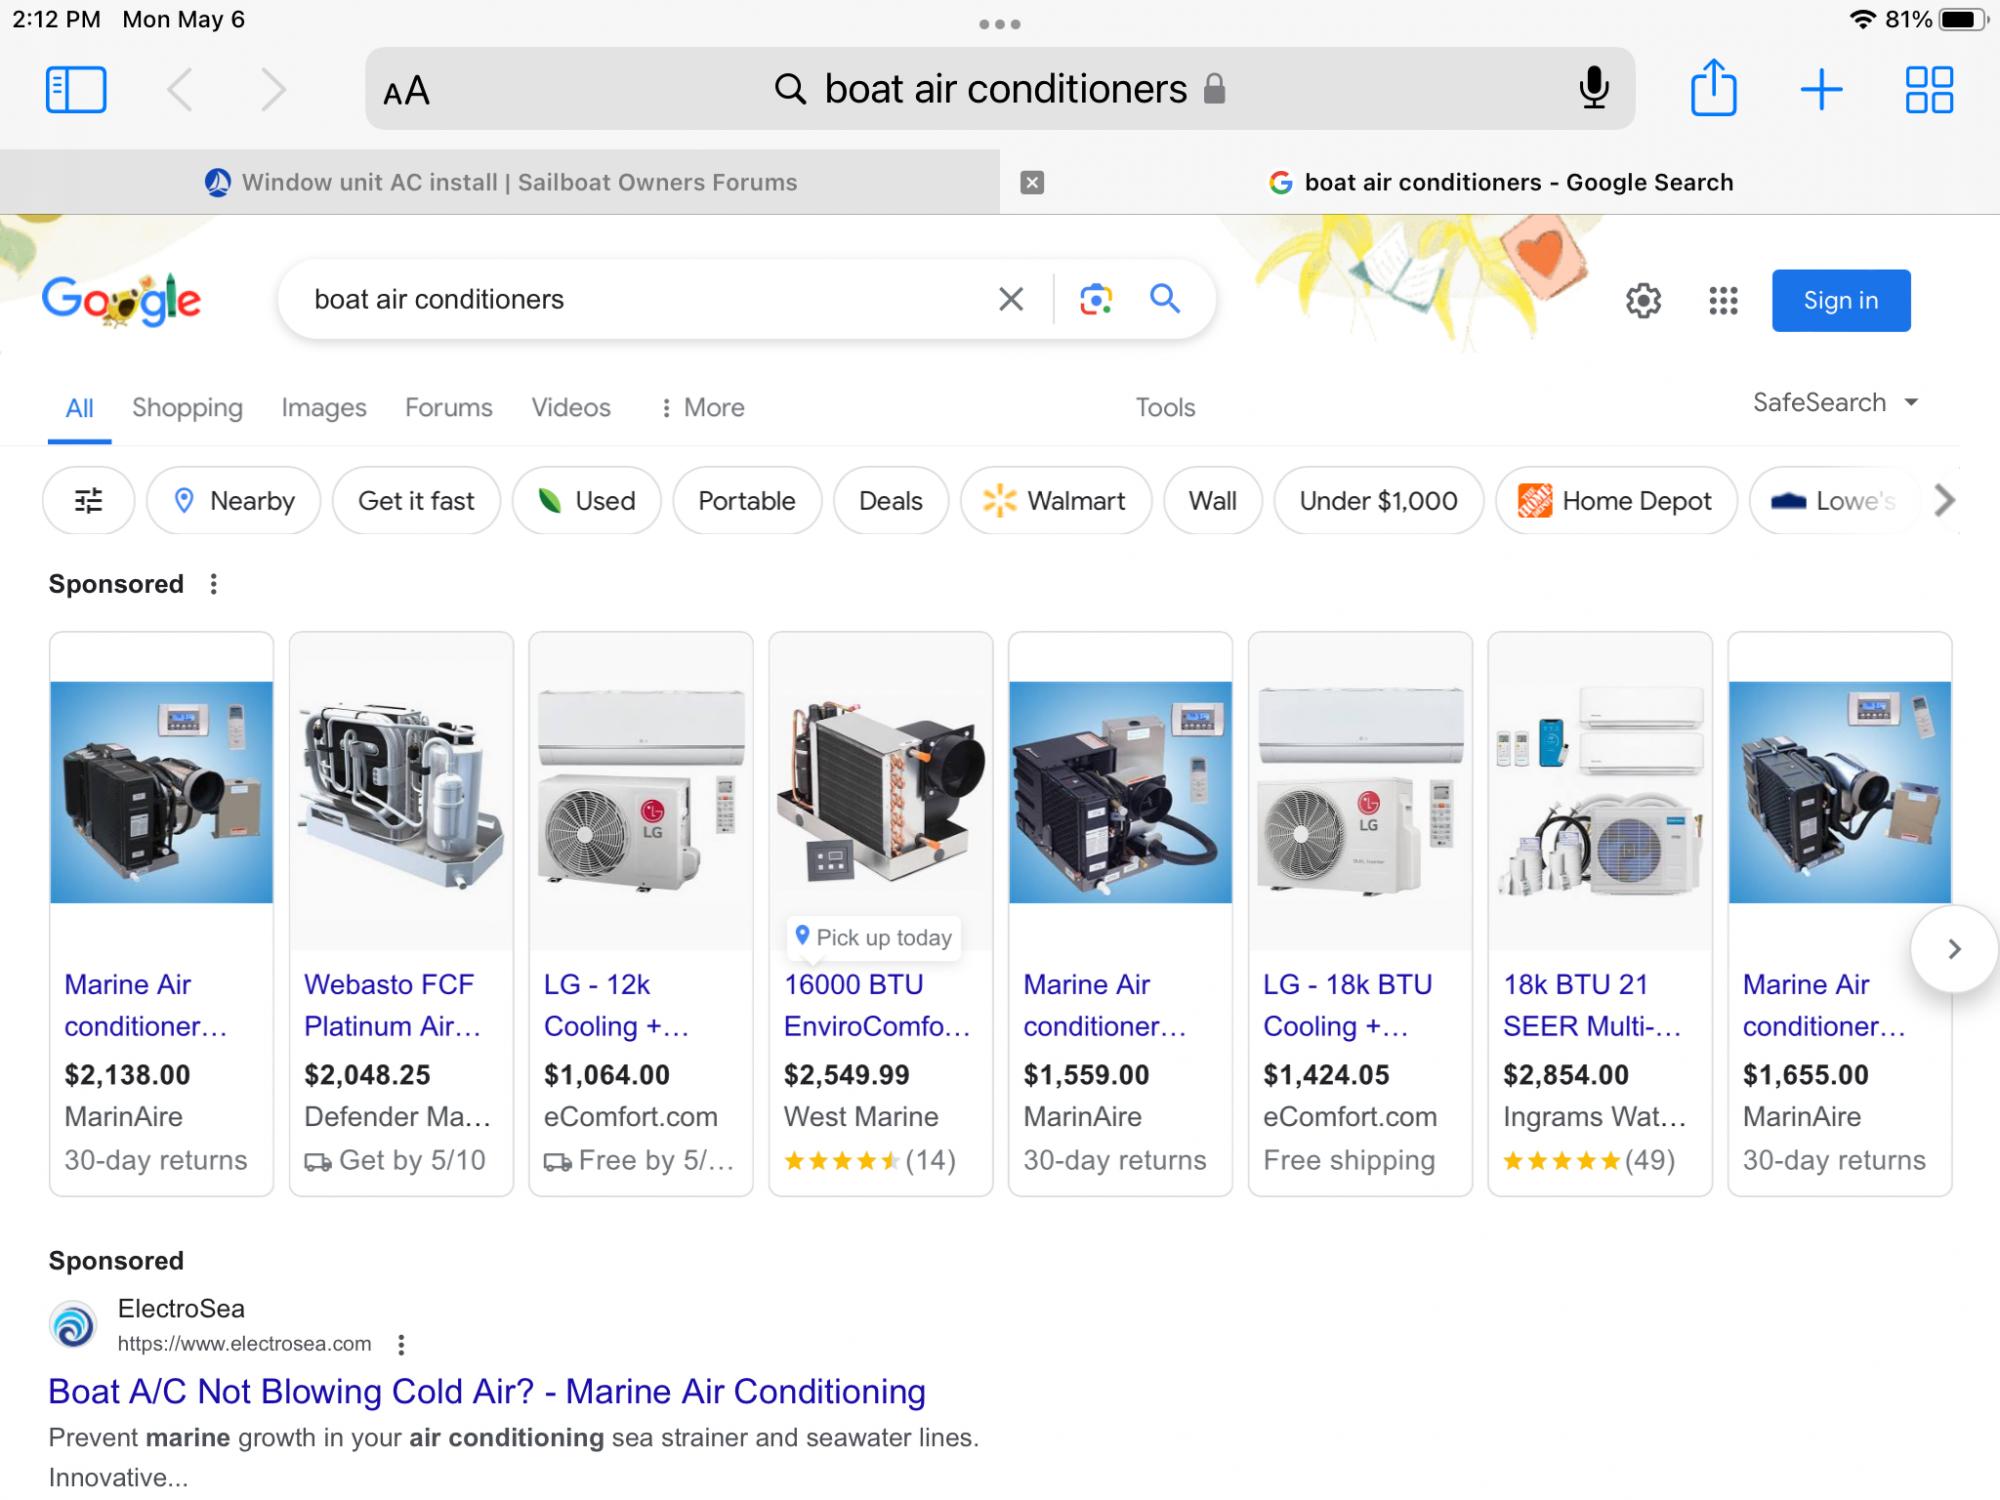The height and width of the screenshot is (1500, 2000).
Task: Open the Safari share sheet
Action: (x=1714, y=88)
